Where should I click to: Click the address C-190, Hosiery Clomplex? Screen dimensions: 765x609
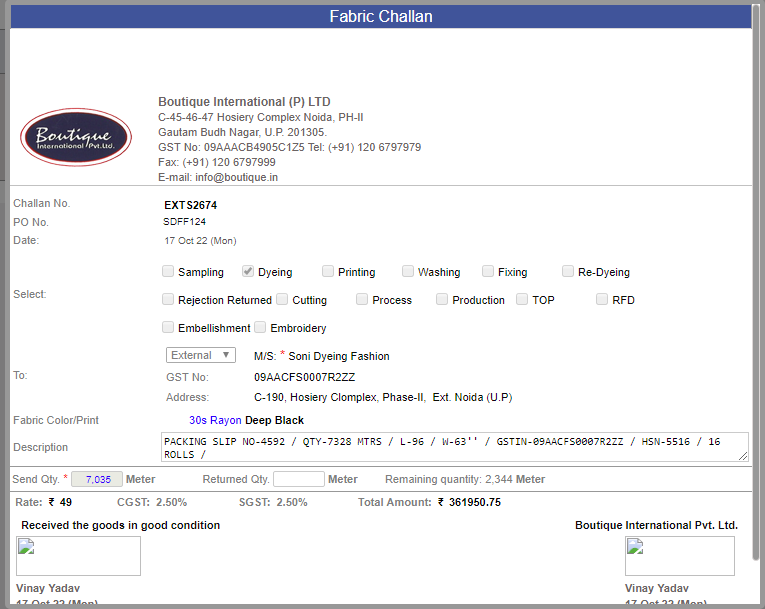point(383,397)
